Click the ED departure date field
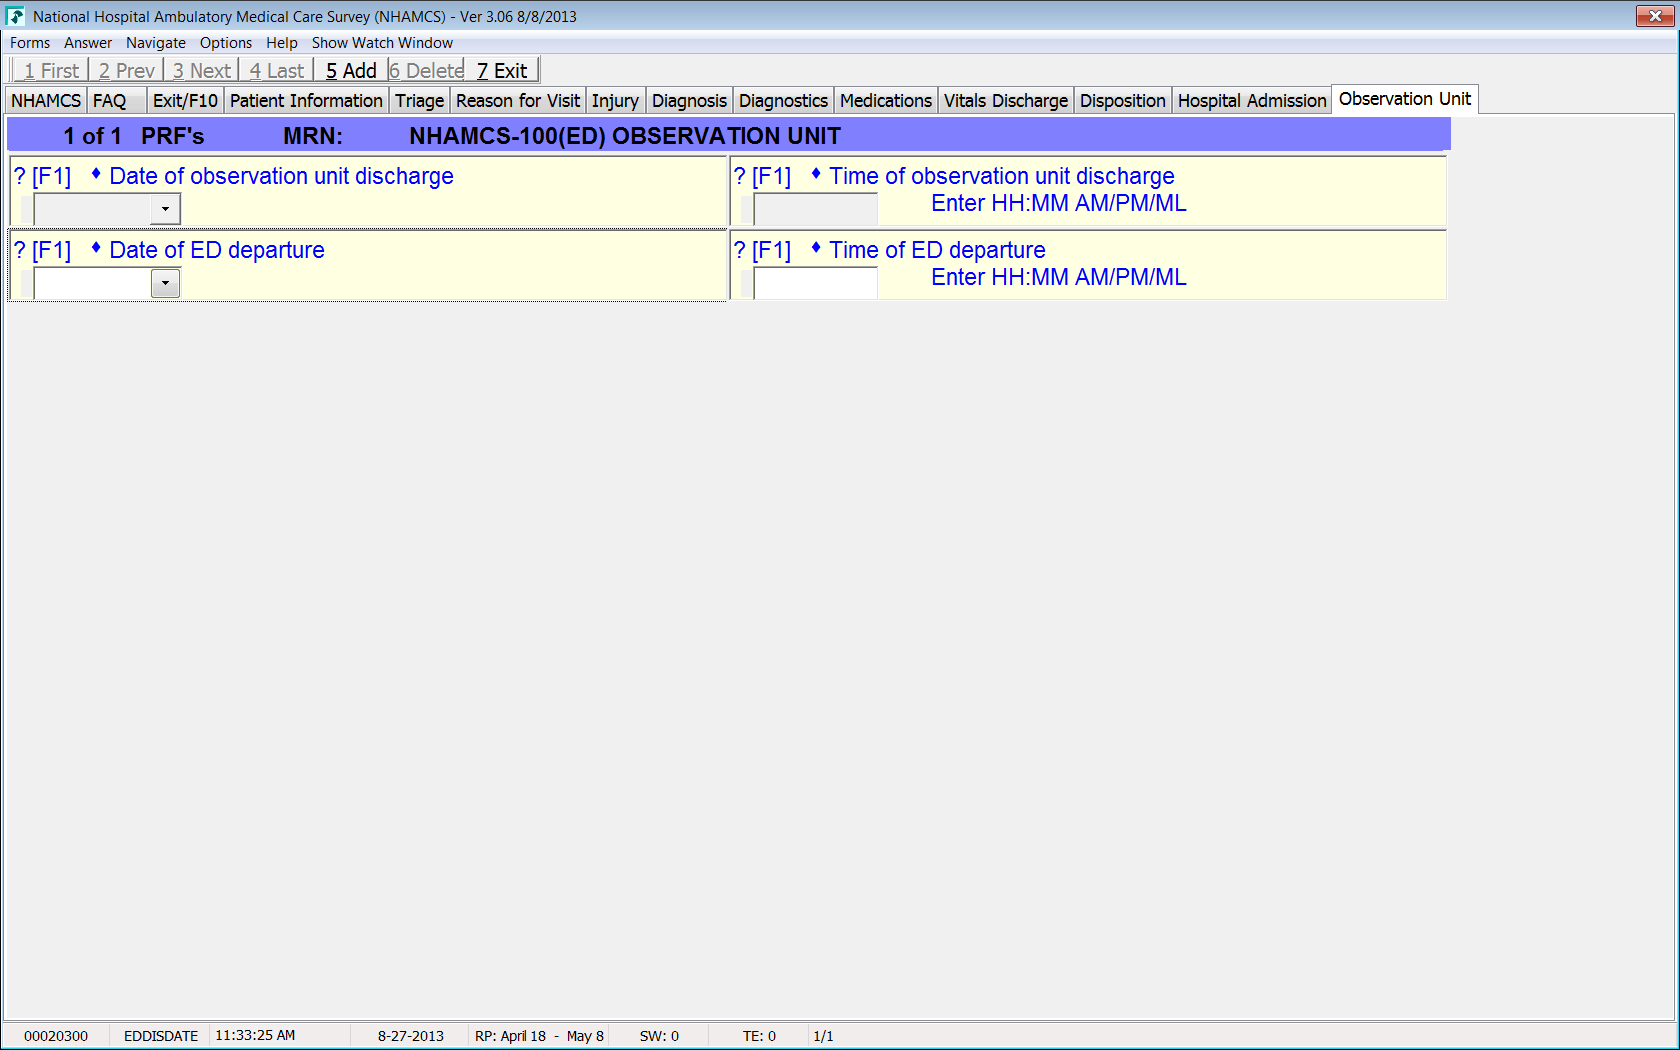This screenshot has width=1680, height=1050. (x=93, y=283)
